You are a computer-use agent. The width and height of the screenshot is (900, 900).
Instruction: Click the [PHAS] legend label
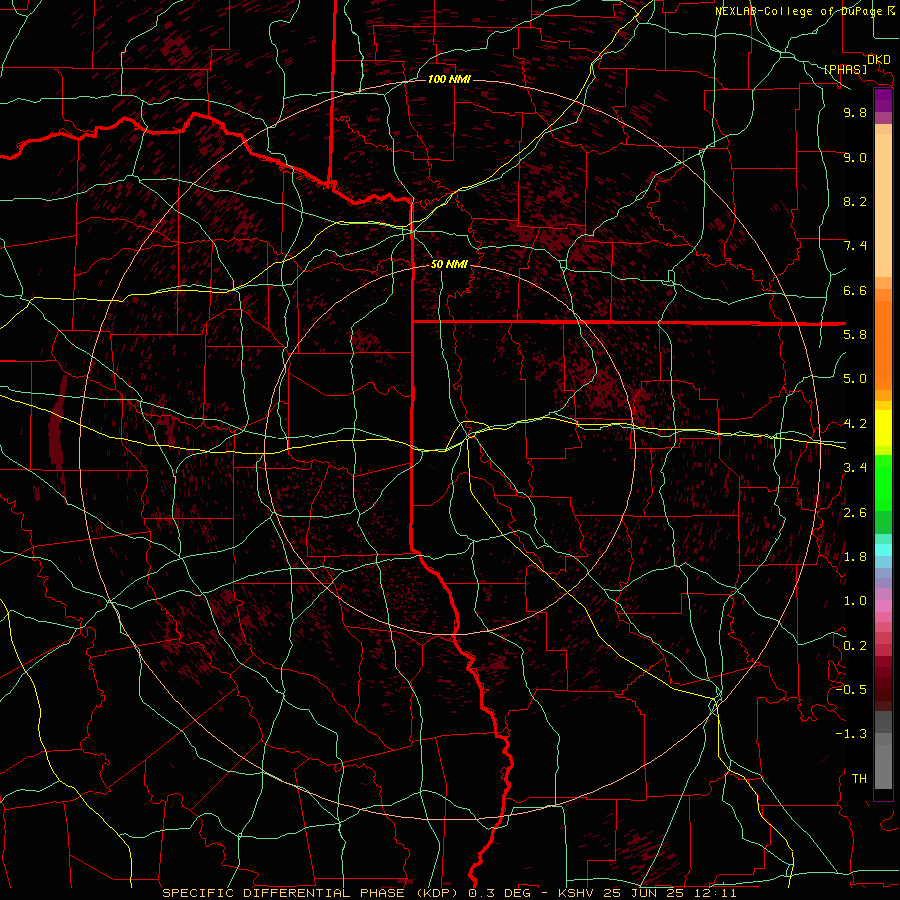click(845, 69)
